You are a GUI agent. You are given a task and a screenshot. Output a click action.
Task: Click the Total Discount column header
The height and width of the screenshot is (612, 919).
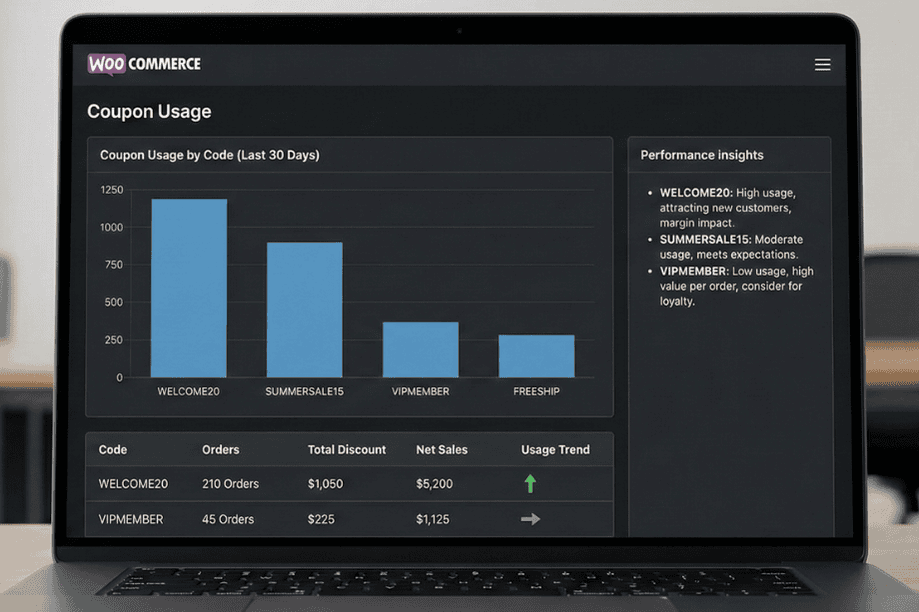347,450
